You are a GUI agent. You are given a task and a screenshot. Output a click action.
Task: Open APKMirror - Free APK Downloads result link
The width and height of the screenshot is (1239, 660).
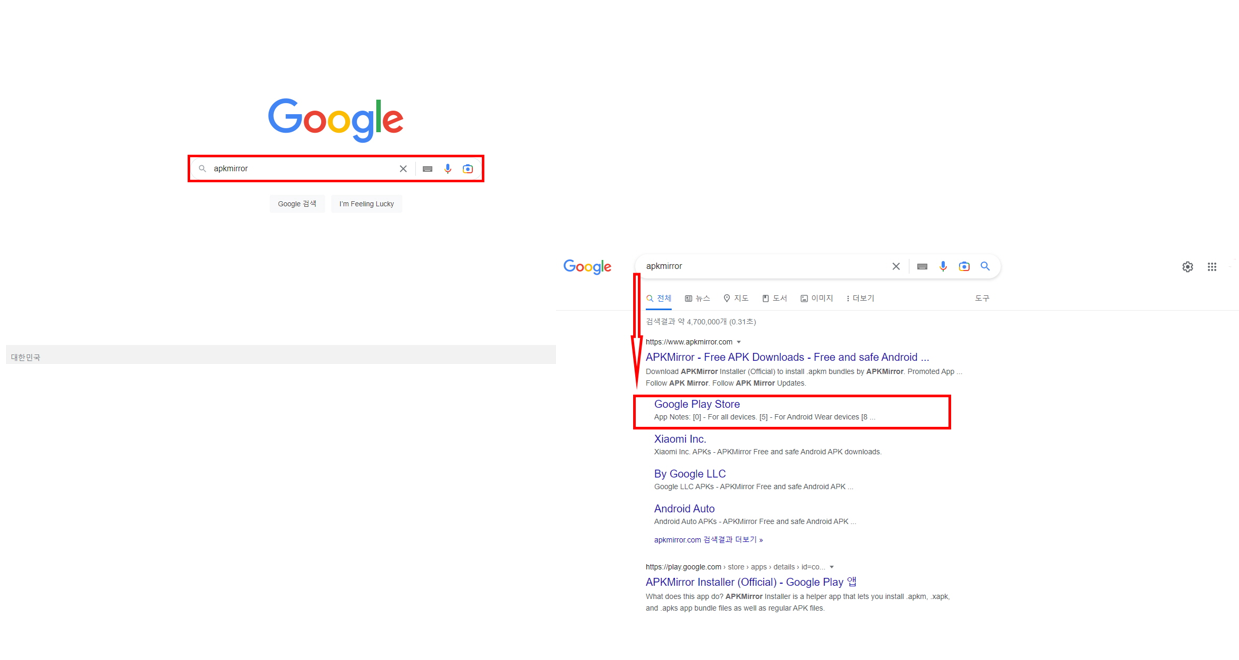[x=787, y=357]
